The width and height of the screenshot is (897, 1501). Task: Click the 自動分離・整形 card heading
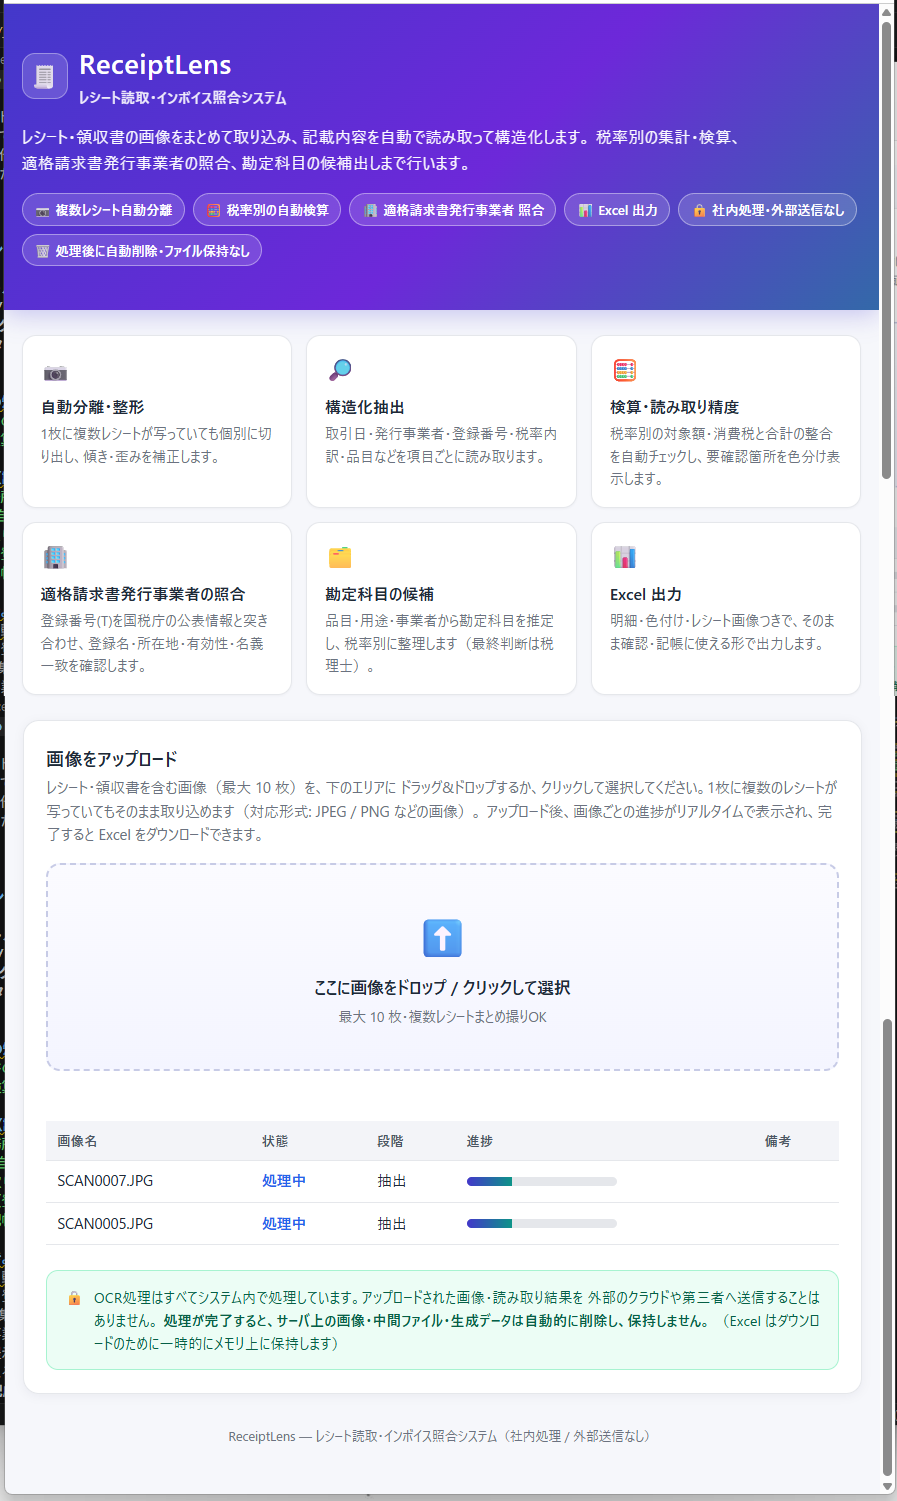click(x=92, y=407)
